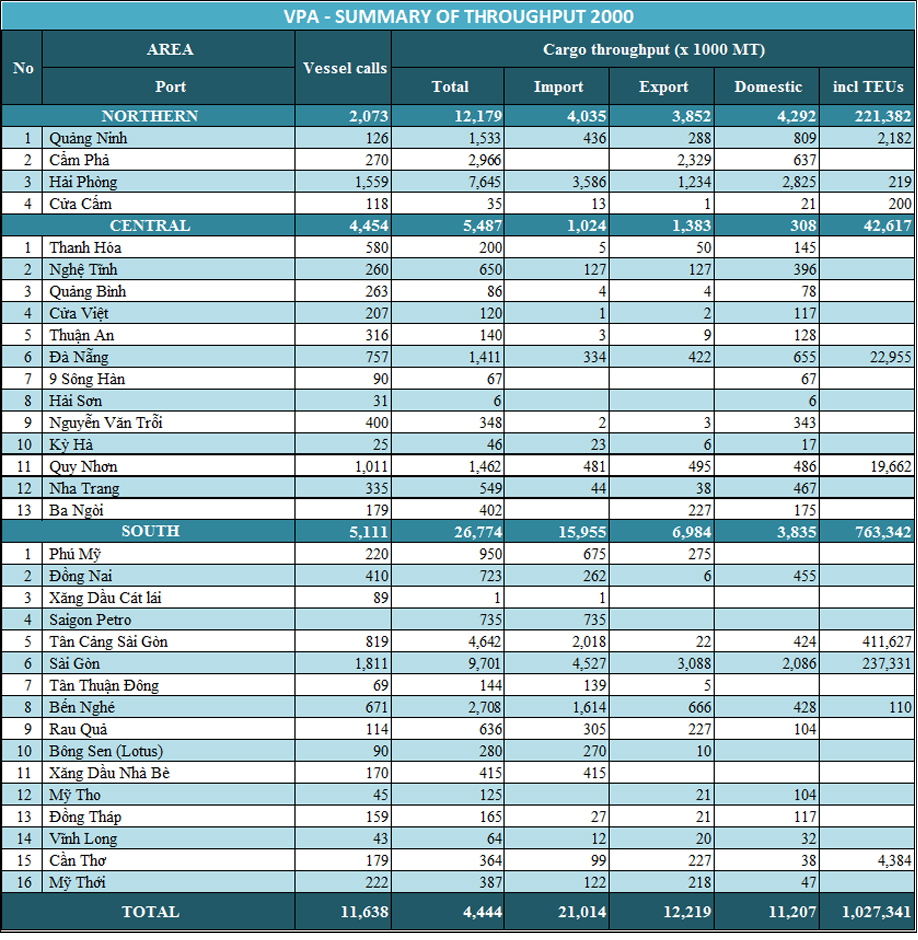The image size is (918, 940).
Task: Click the Bông Sen (Lotus) port cell
Action: (x=105, y=751)
